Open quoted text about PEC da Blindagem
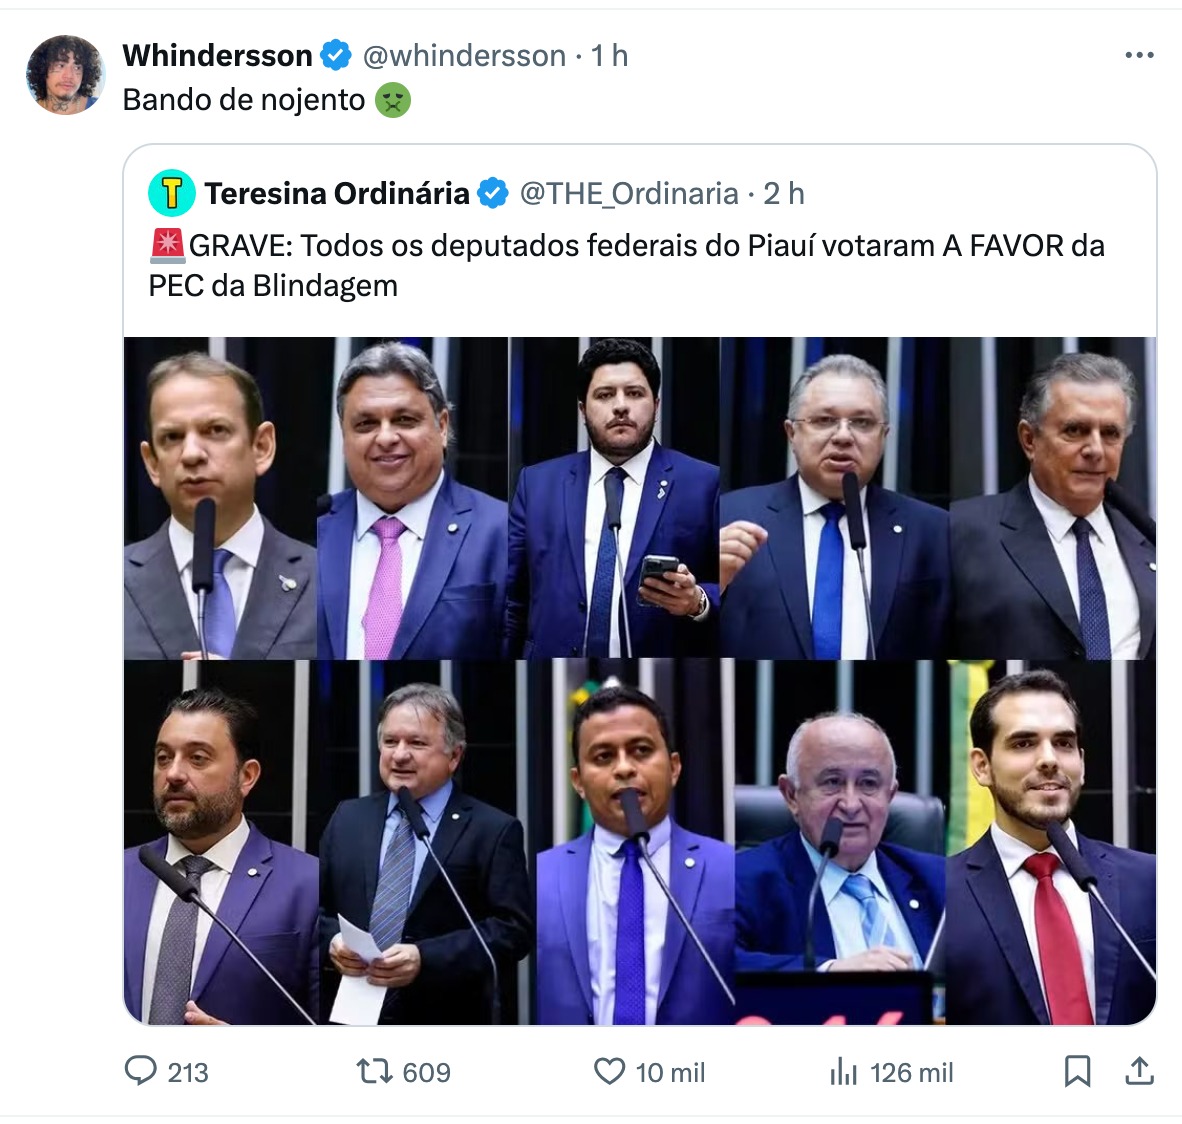 tap(626, 265)
